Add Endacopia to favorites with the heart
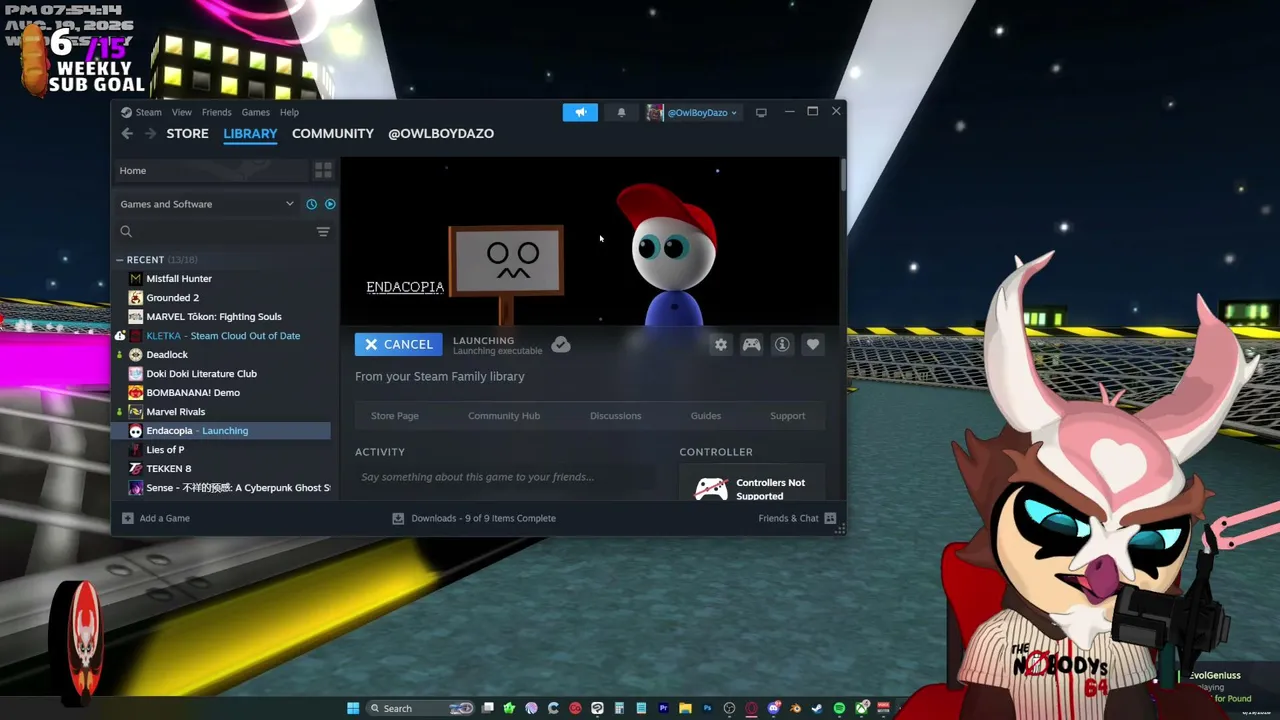This screenshot has width=1280, height=720. (813, 344)
